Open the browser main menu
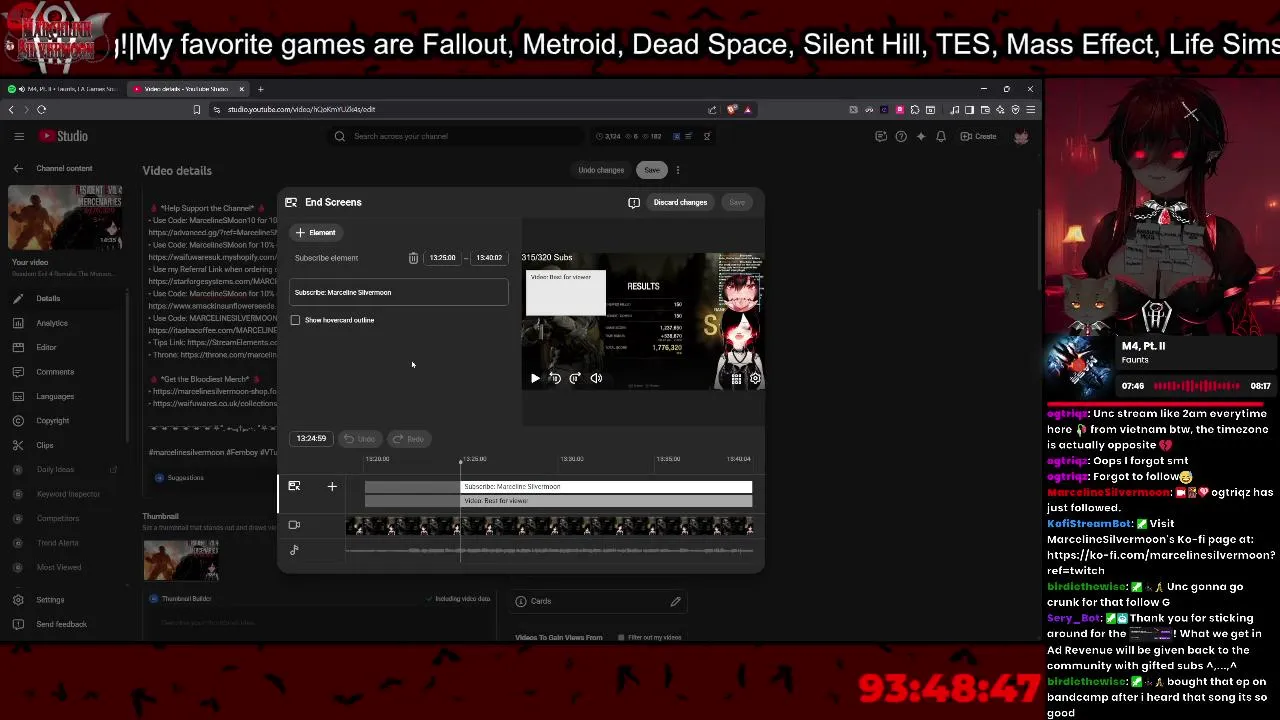 [x=1031, y=109]
